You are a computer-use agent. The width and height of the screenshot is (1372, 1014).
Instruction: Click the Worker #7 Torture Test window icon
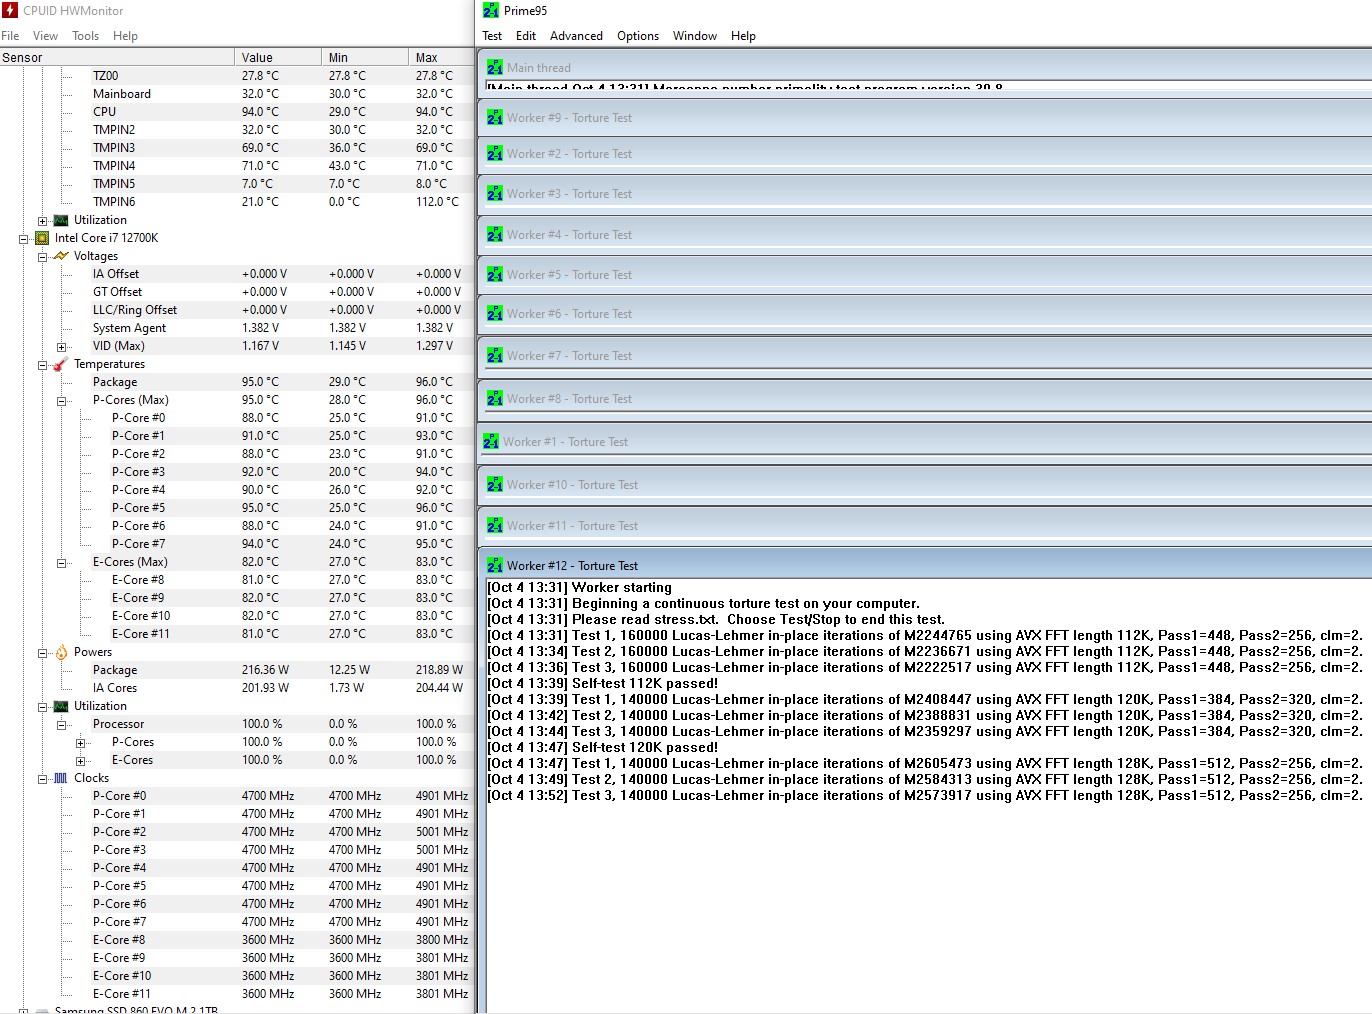point(495,355)
